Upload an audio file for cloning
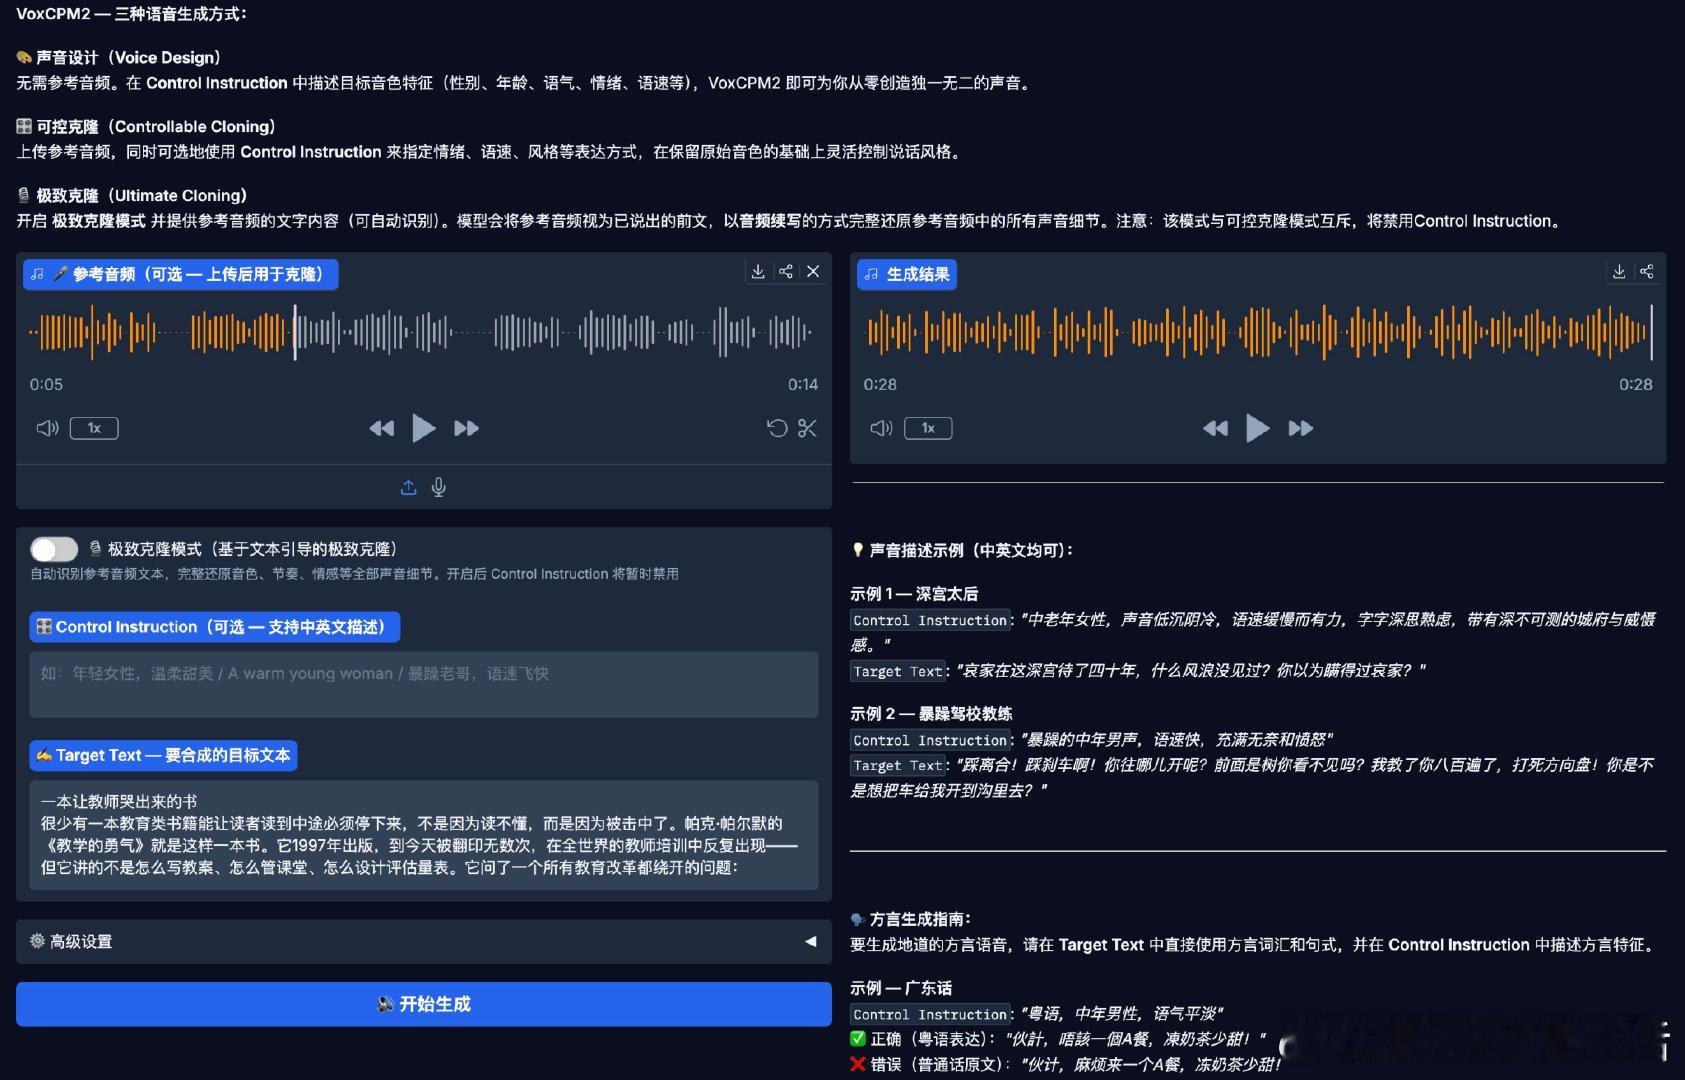1685x1080 pixels. coord(408,487)
